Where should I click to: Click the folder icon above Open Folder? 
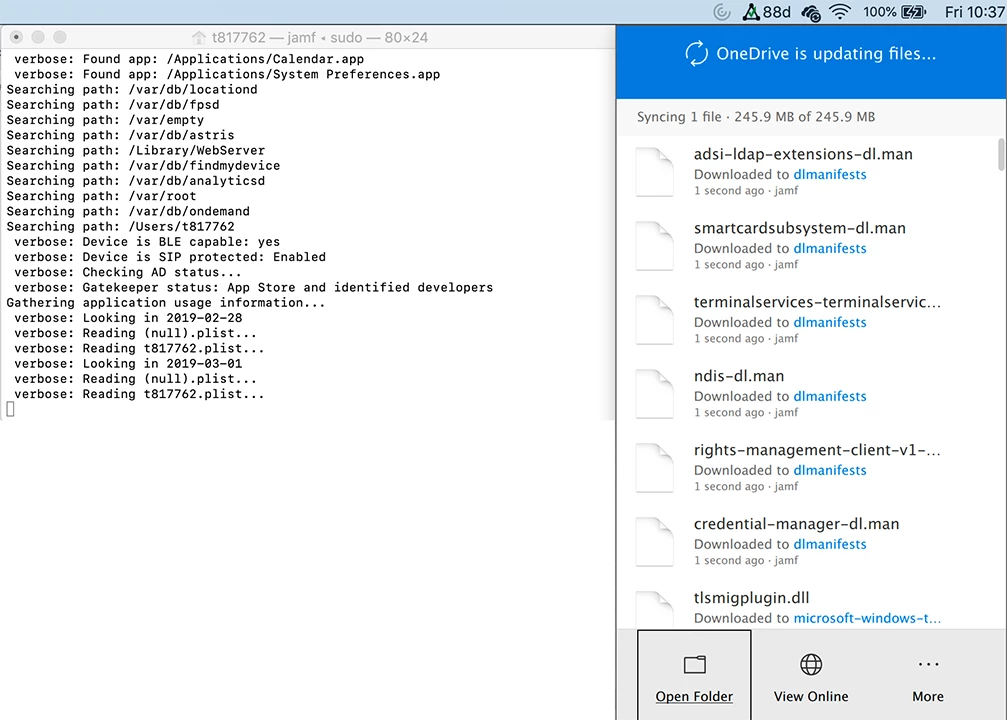click(x=694, y=664)
